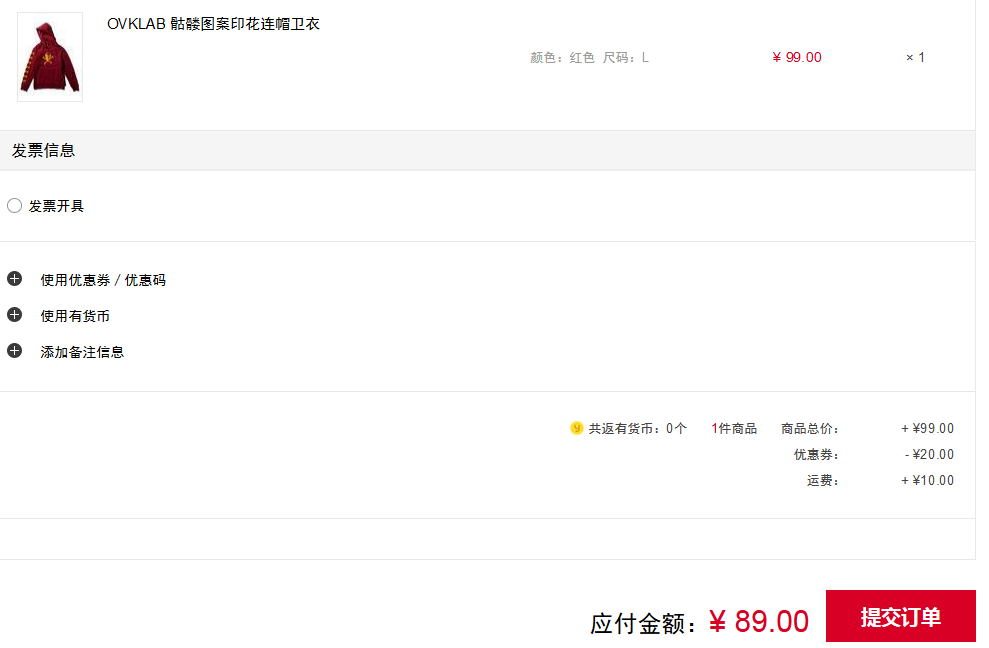Image resolution: width=989 pixels, height=648 pixels.
Task: Expand the 添加备注信息 section label
Action: click(82, 352)
